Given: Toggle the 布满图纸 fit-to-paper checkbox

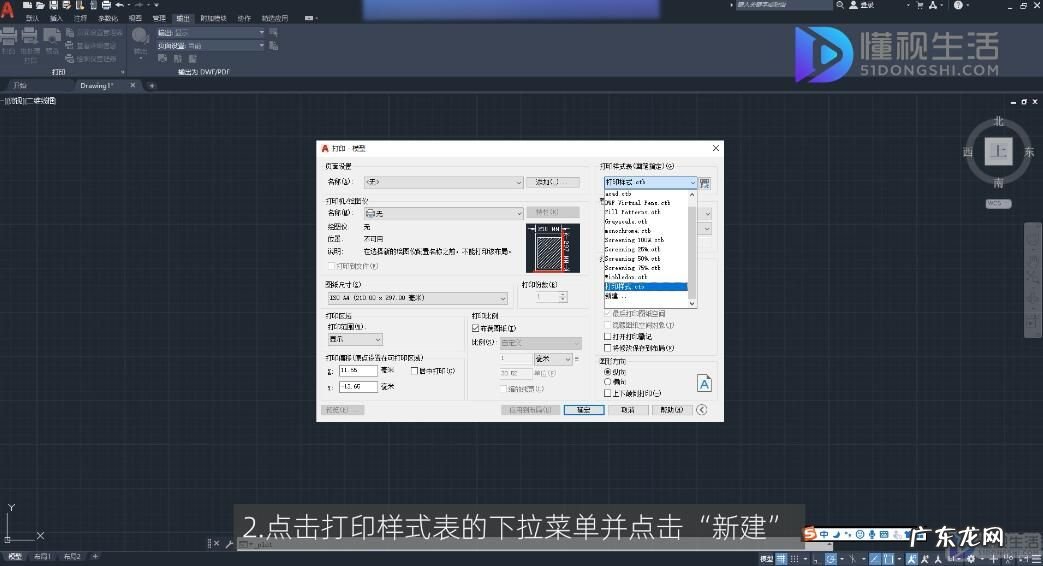Looking at the screenshot, I should (476, 328).
